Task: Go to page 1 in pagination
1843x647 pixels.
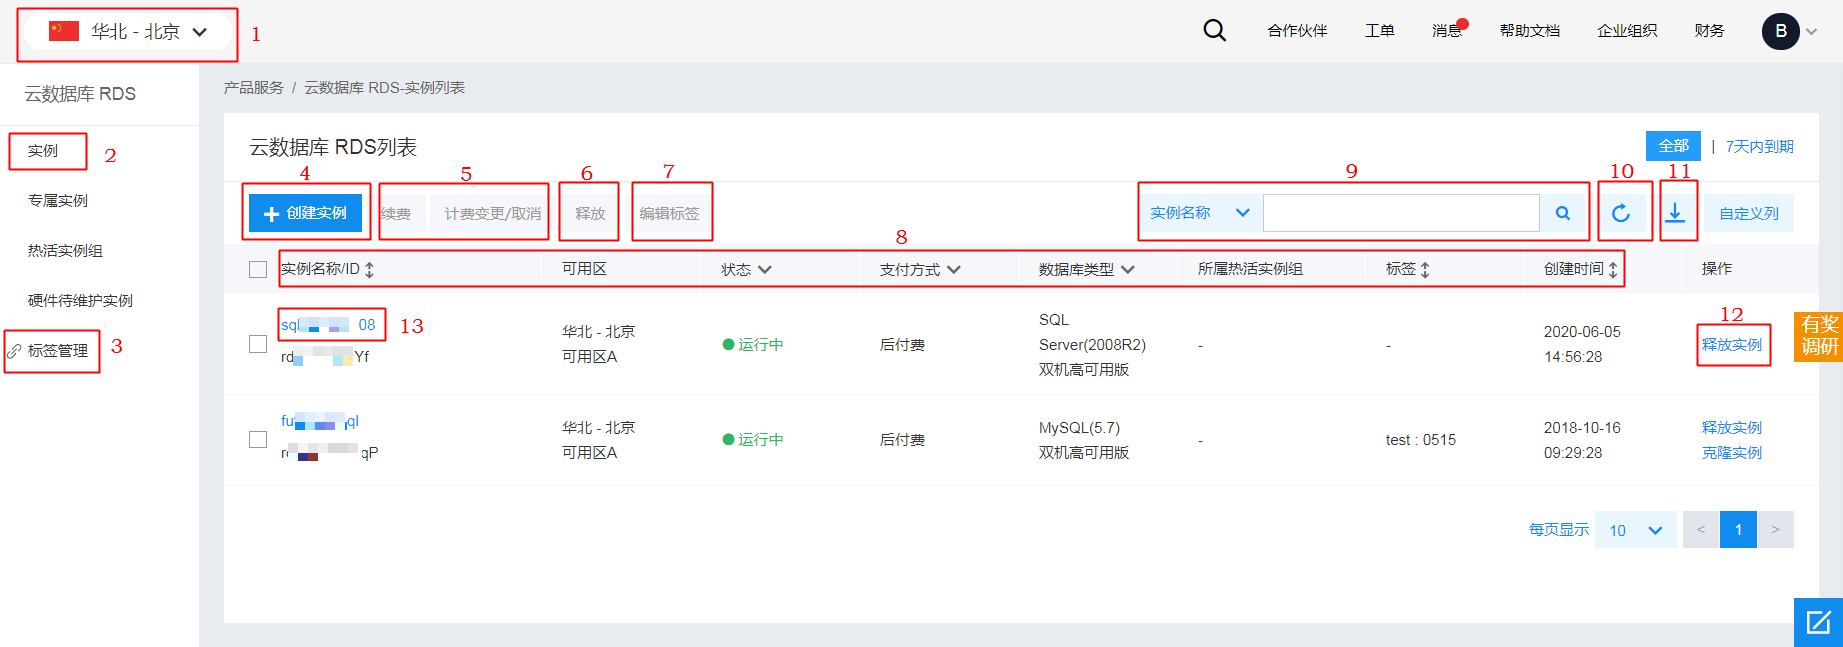Action: (1738, 530)
